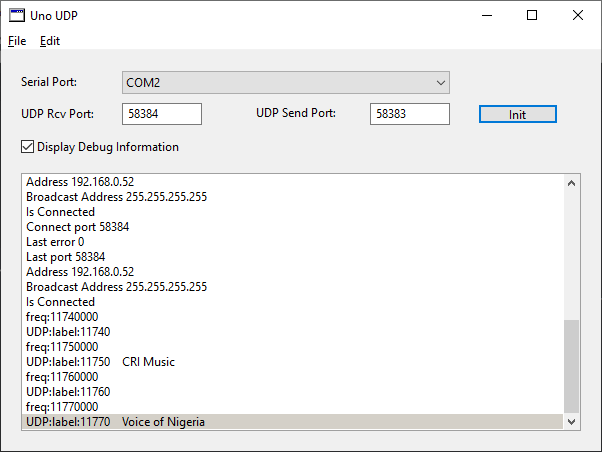Minimize the Uno UDP window
602x452 pixels.
tap(486, 15)
